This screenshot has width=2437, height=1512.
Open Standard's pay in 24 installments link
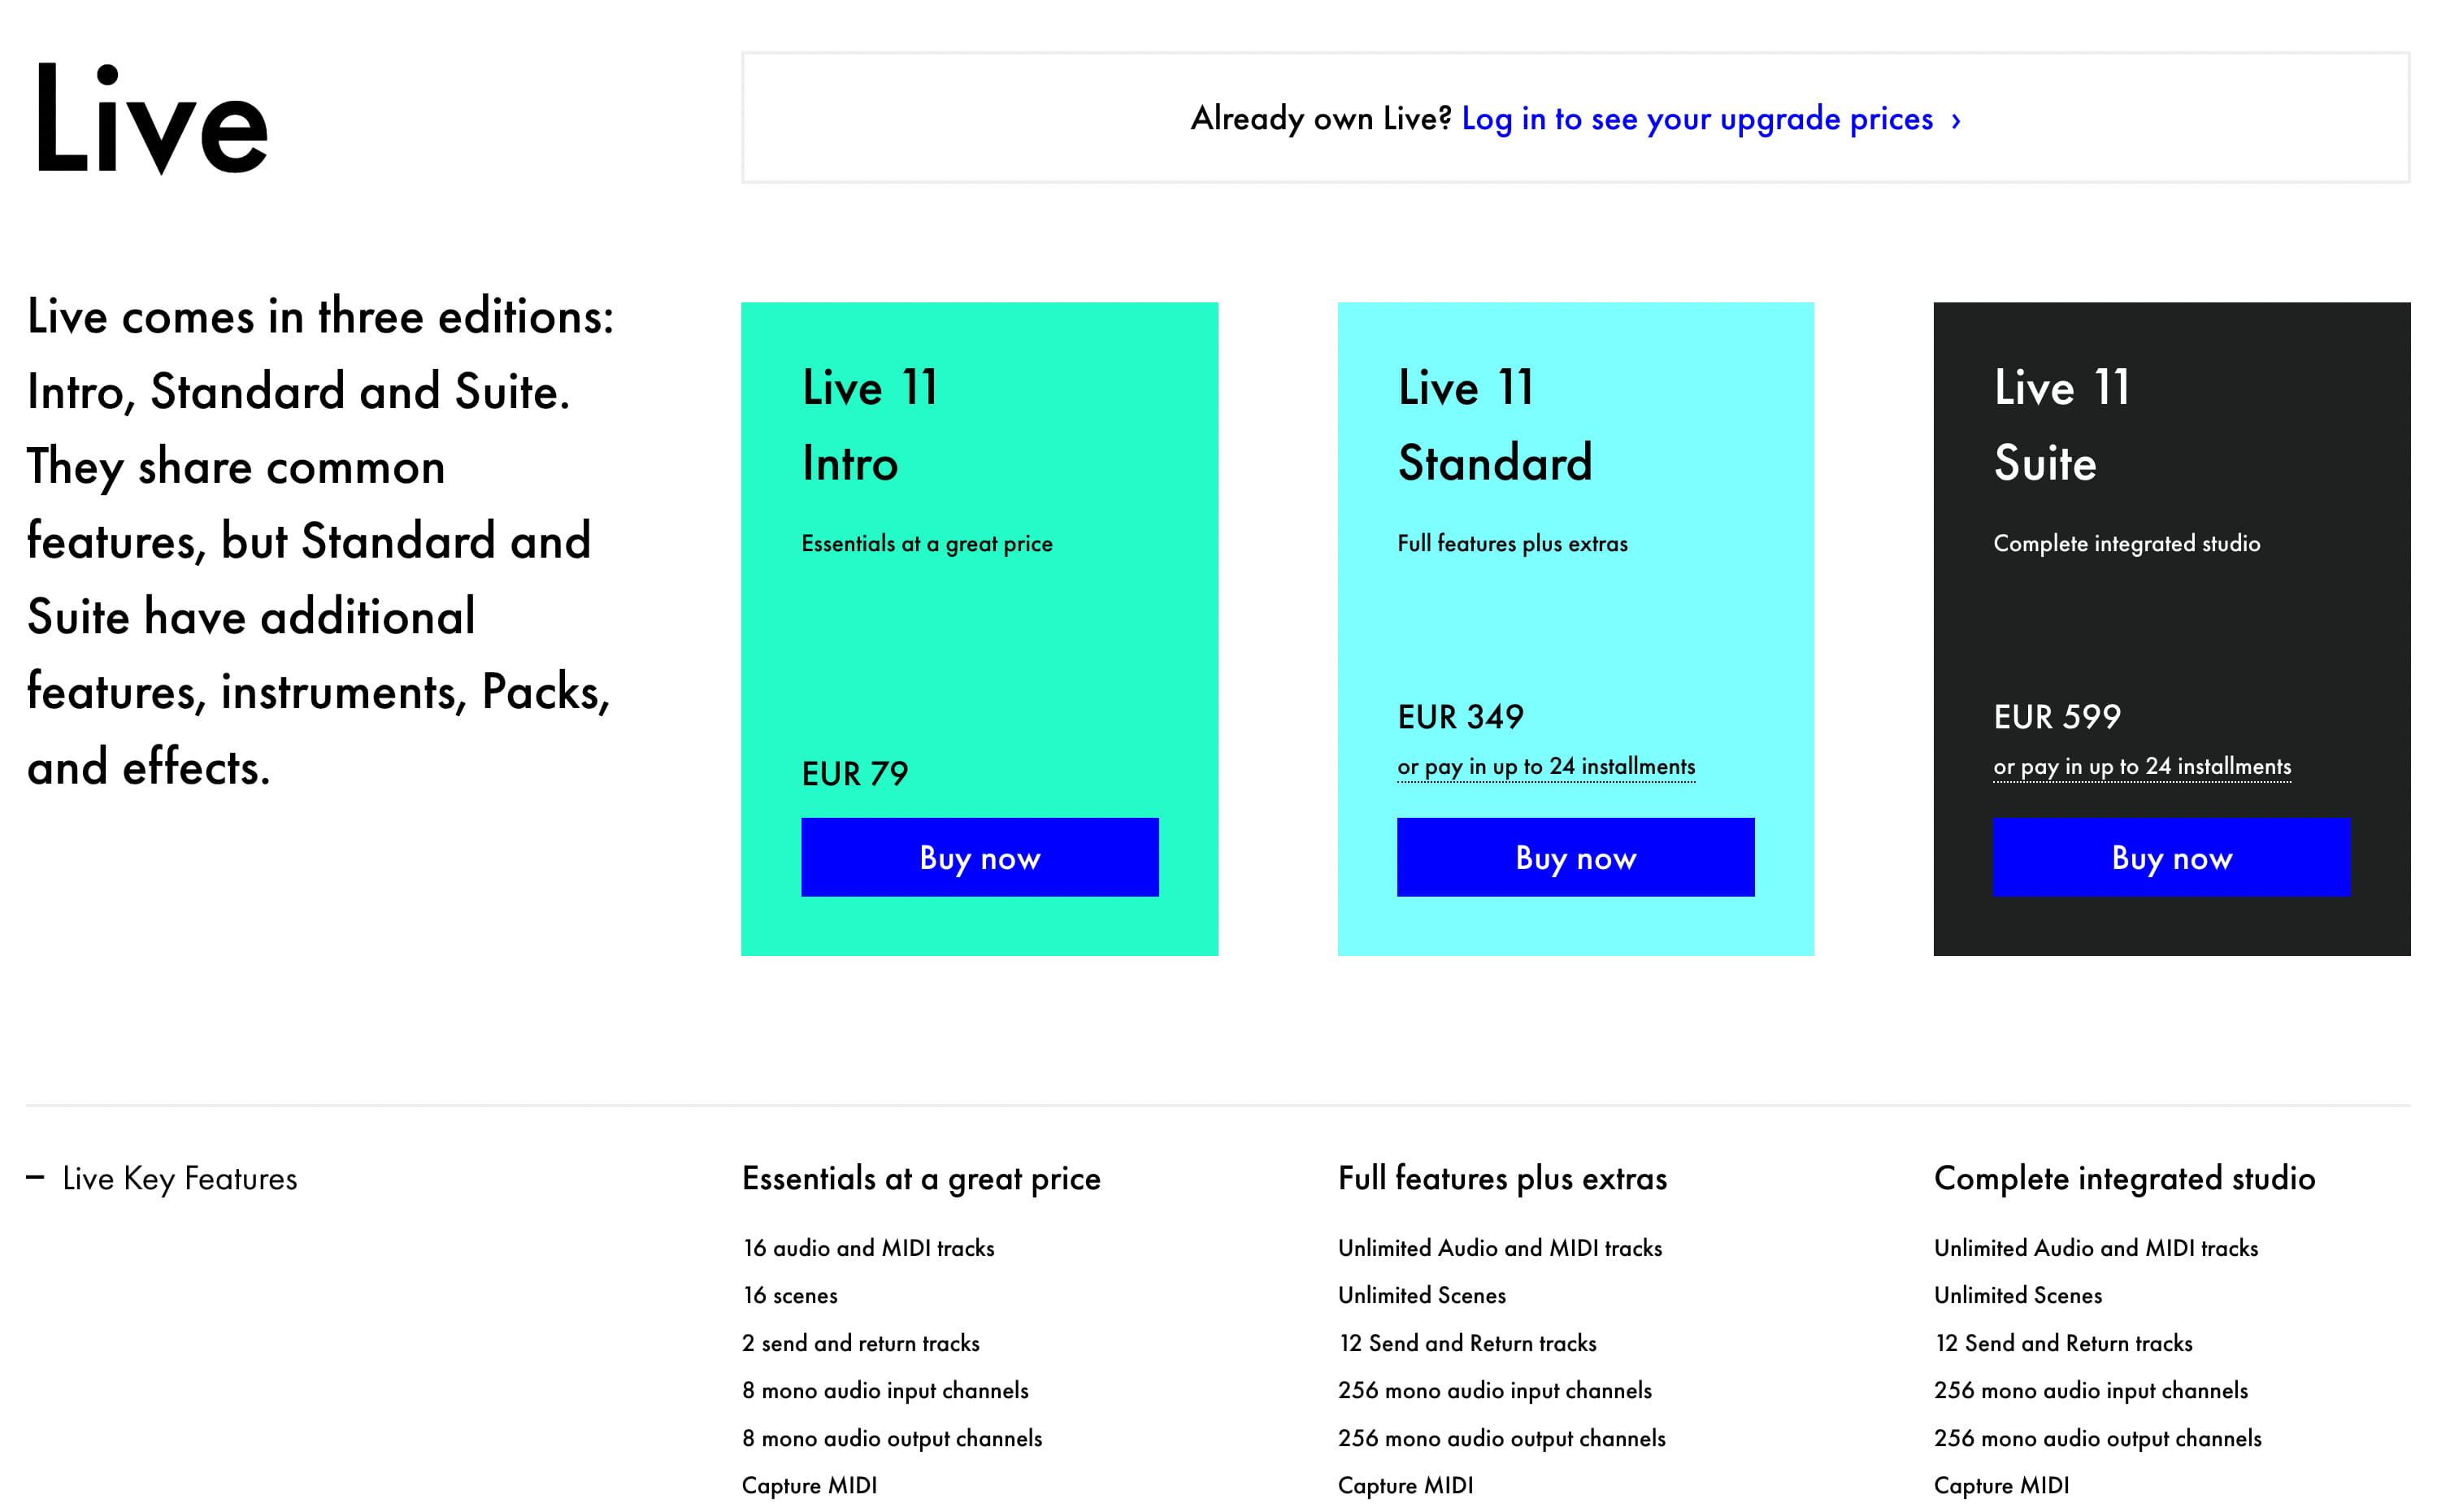tap(1545, 766)
